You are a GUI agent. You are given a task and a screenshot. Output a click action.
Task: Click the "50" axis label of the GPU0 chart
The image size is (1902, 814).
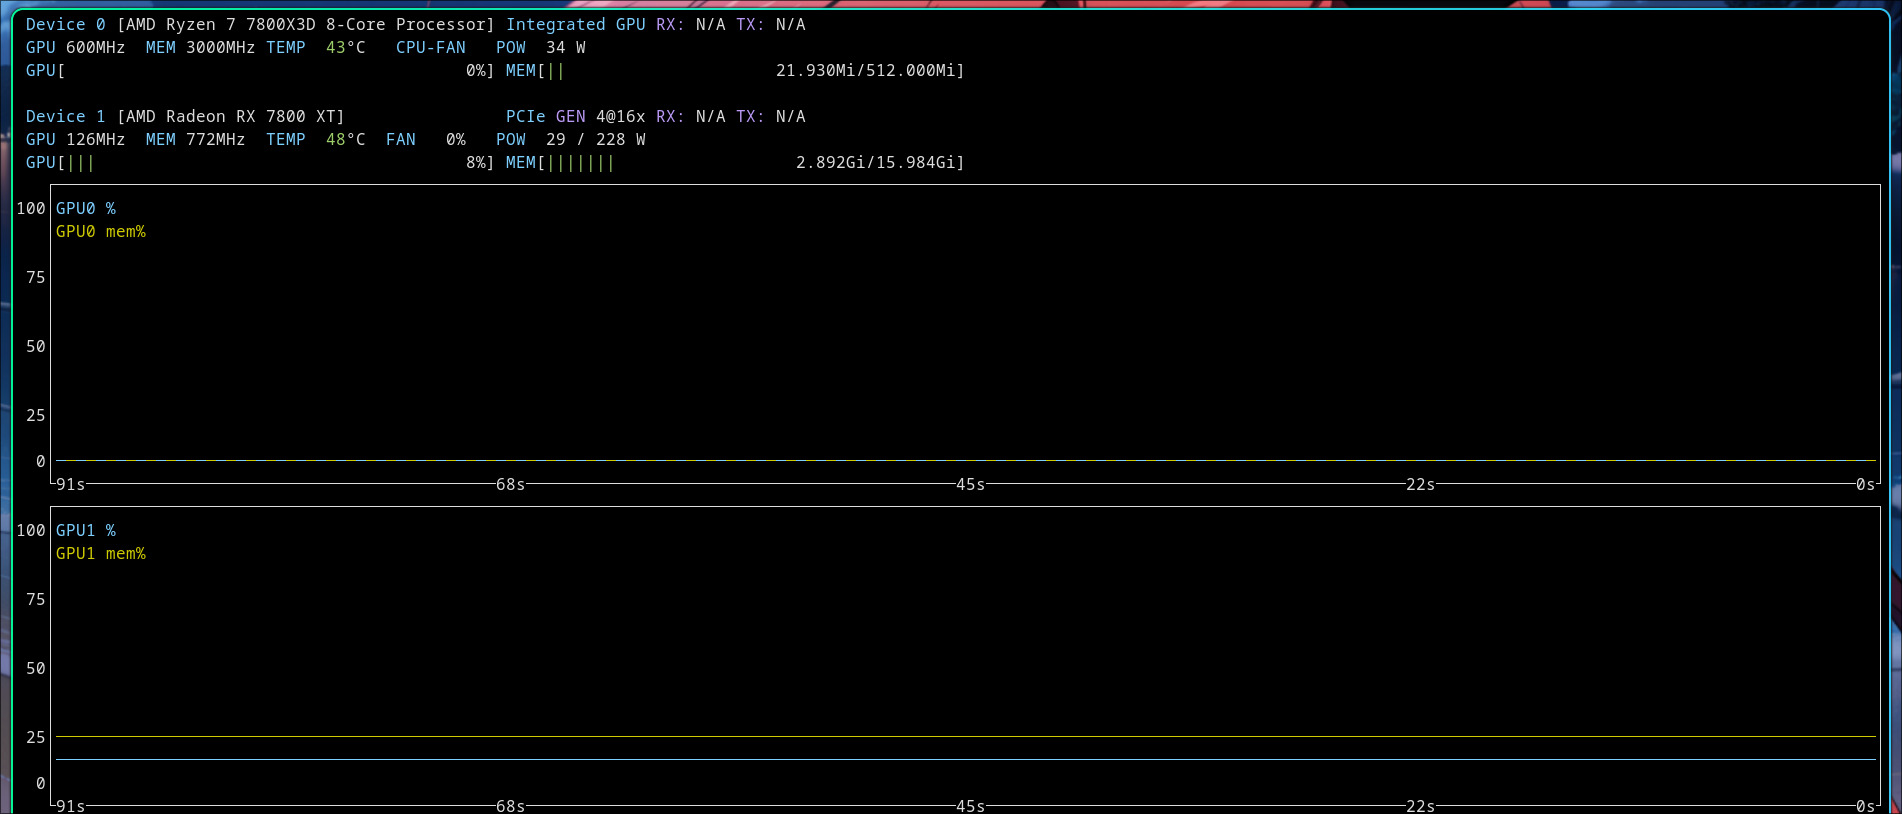tap(36, 346)
